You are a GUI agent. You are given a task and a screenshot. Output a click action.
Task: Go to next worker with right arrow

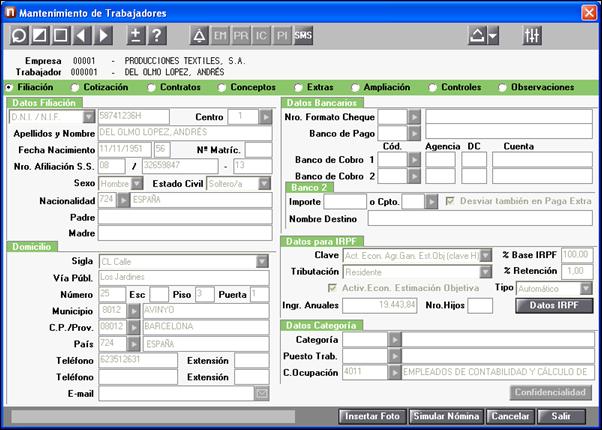pyautogui.click(x=103, y=36)
